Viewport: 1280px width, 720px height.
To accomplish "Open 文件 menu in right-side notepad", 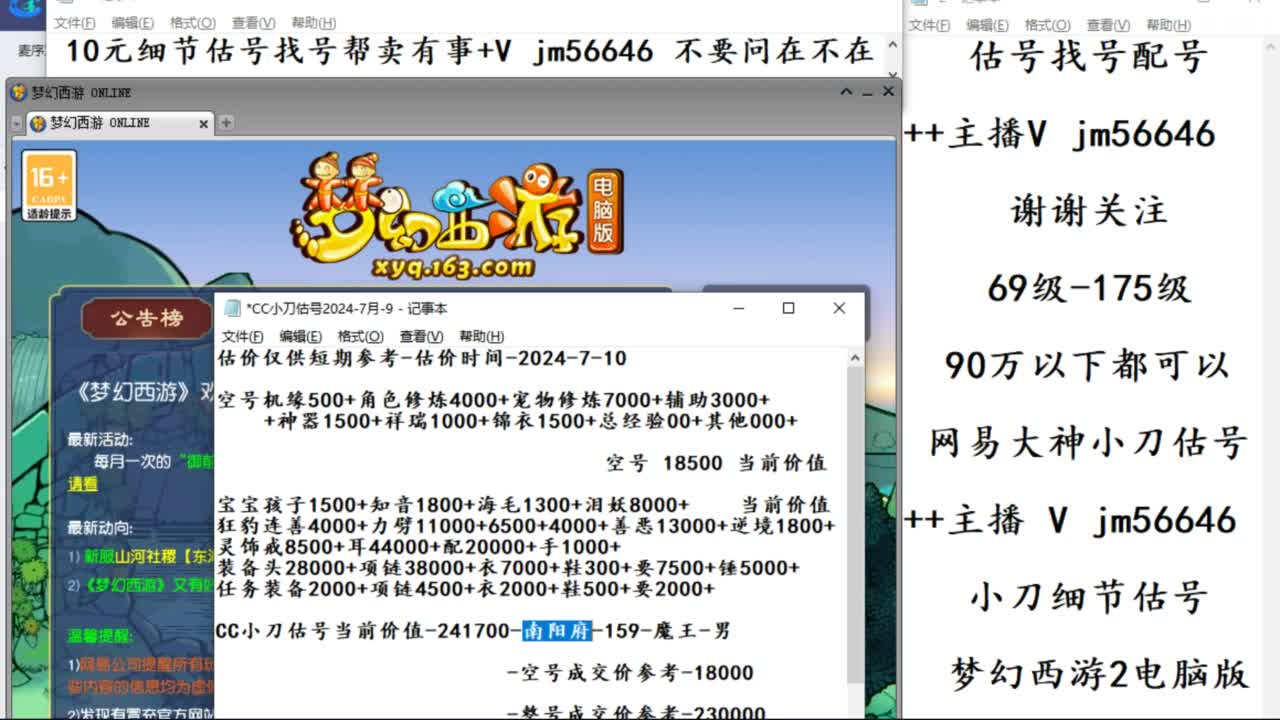I will pyautogui.click(x=929, y=25).
